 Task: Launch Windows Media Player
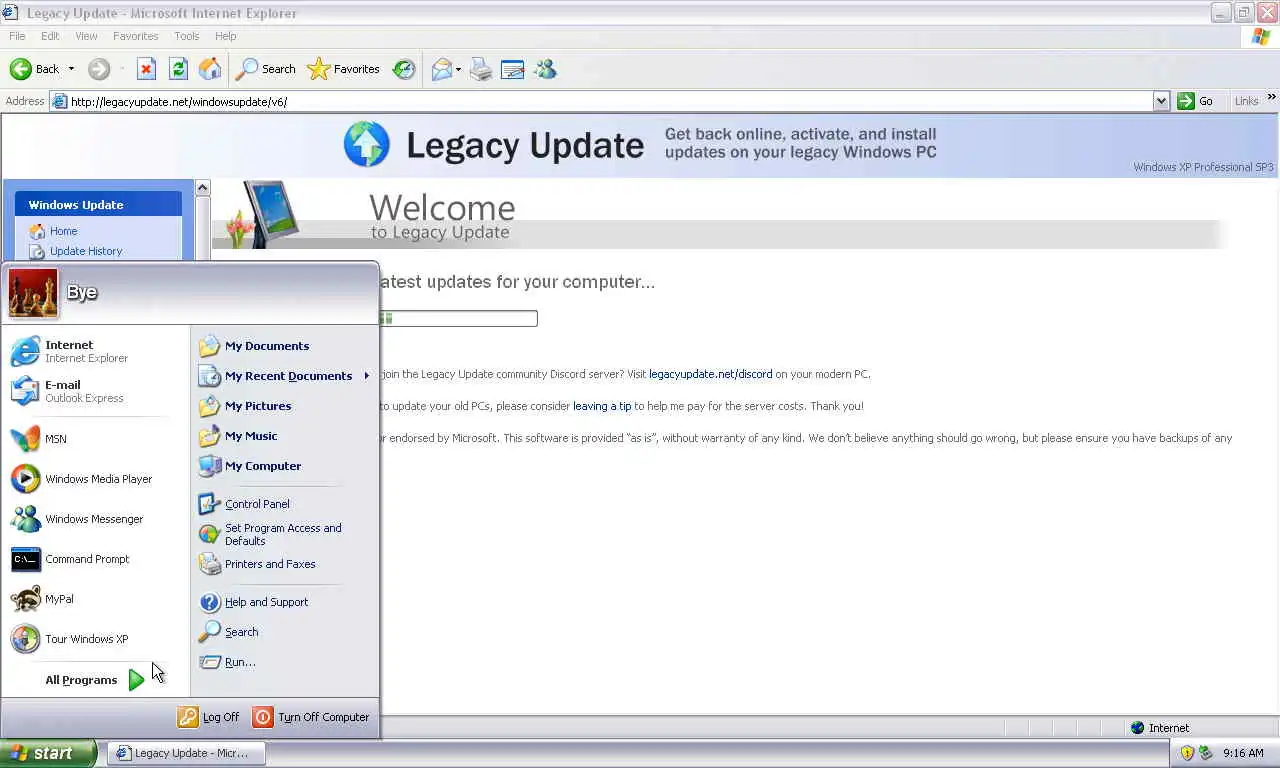[x=96, y=479]
